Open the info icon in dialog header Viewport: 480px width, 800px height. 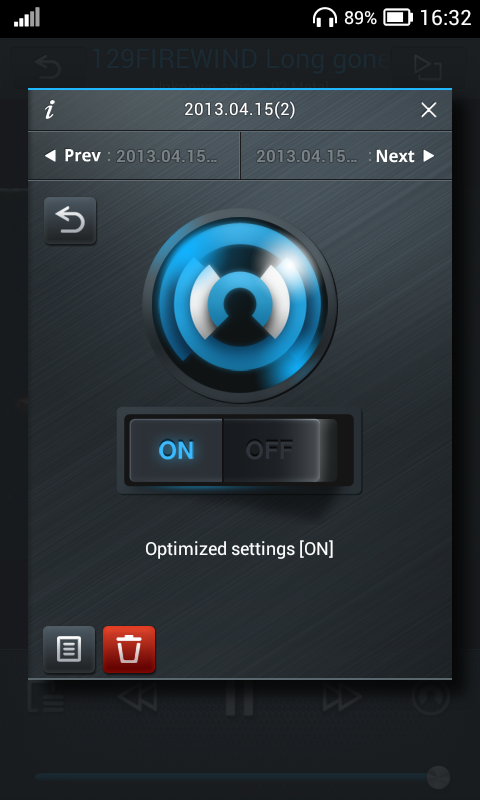click(49, 110)
